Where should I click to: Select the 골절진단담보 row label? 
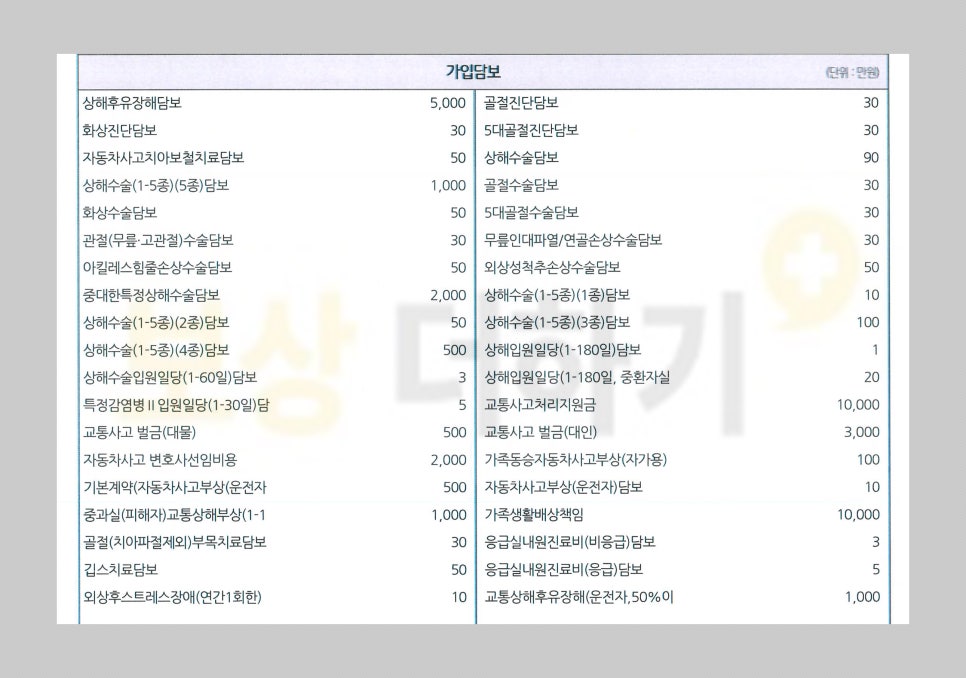(521, 103)
